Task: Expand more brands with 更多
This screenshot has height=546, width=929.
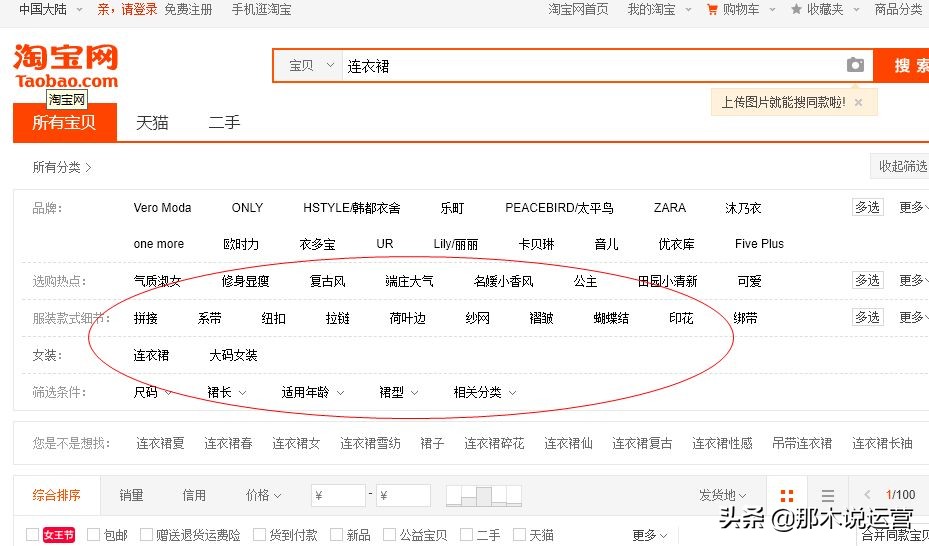Action: tap(913, 207)
